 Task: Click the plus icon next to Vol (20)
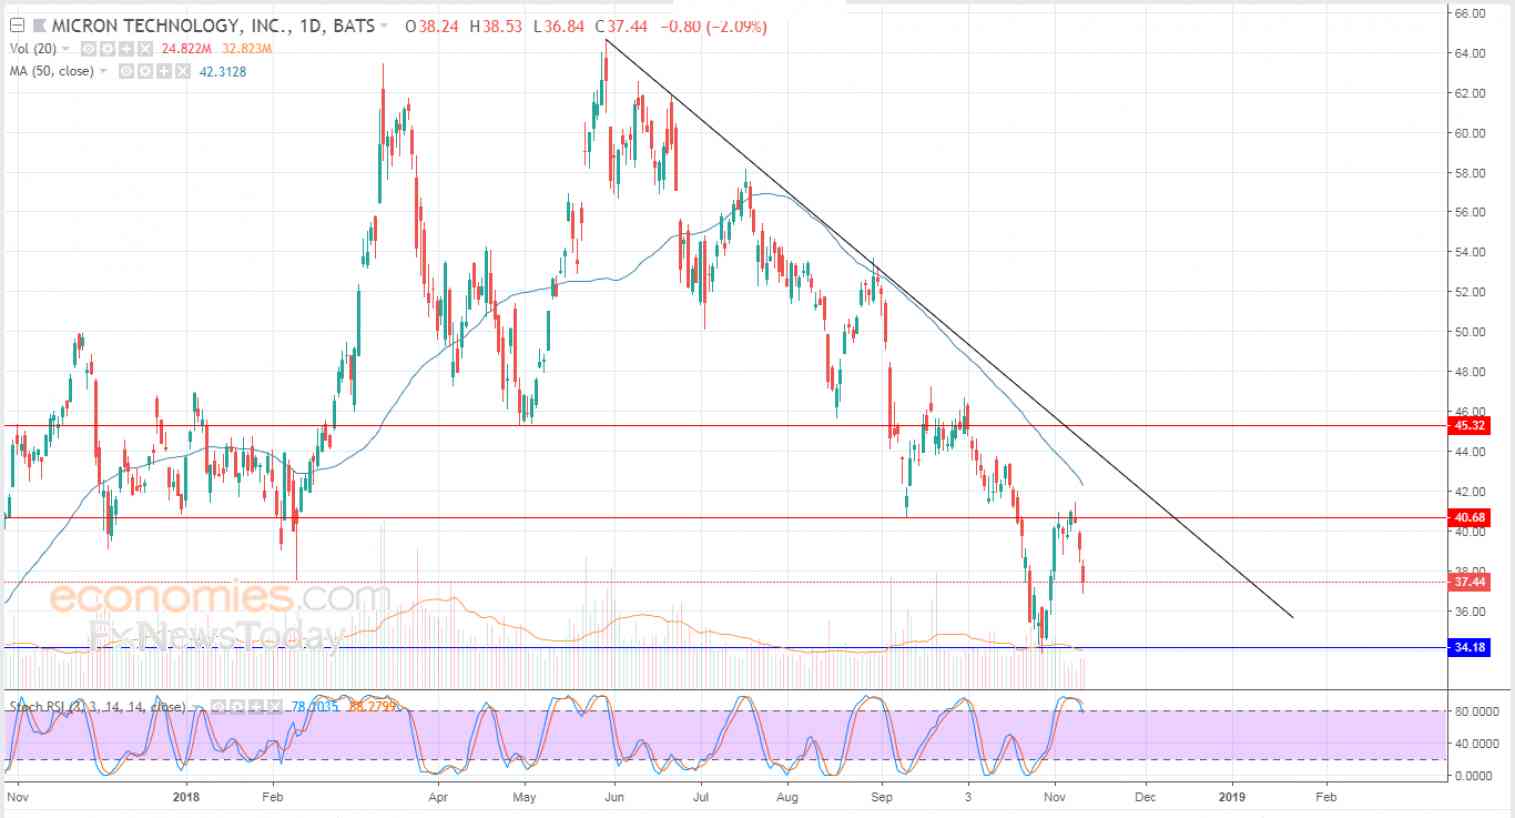[x=126, y=49]
